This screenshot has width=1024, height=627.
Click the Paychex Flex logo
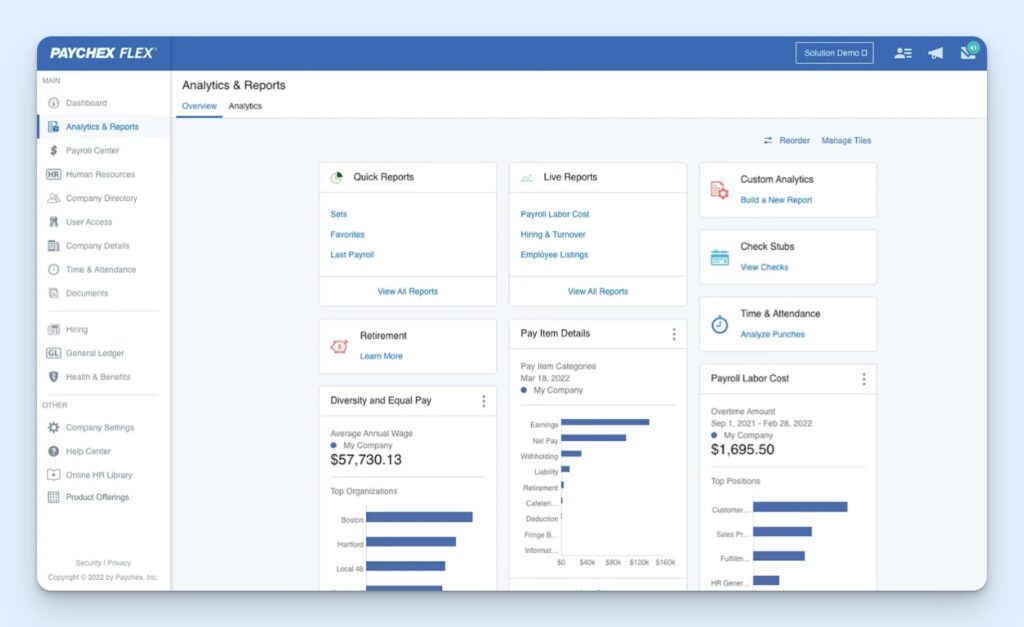click(x=103, y=54)
